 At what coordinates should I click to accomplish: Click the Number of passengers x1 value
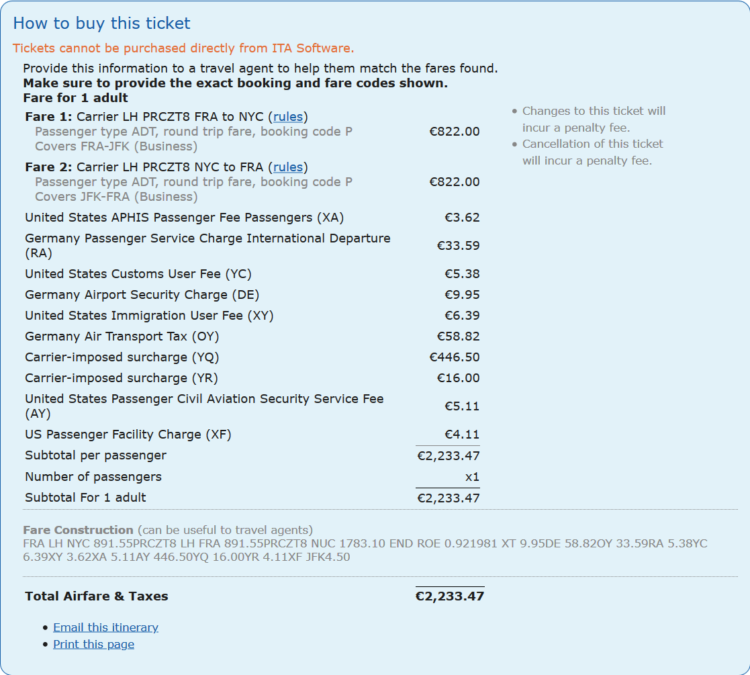tap(472, 477)
